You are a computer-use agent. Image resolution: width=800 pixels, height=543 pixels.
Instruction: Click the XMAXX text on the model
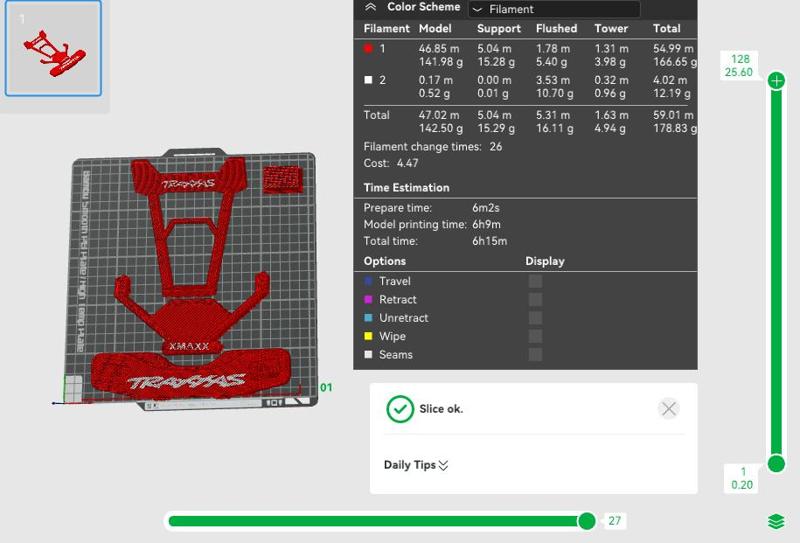tap(189, 347)
